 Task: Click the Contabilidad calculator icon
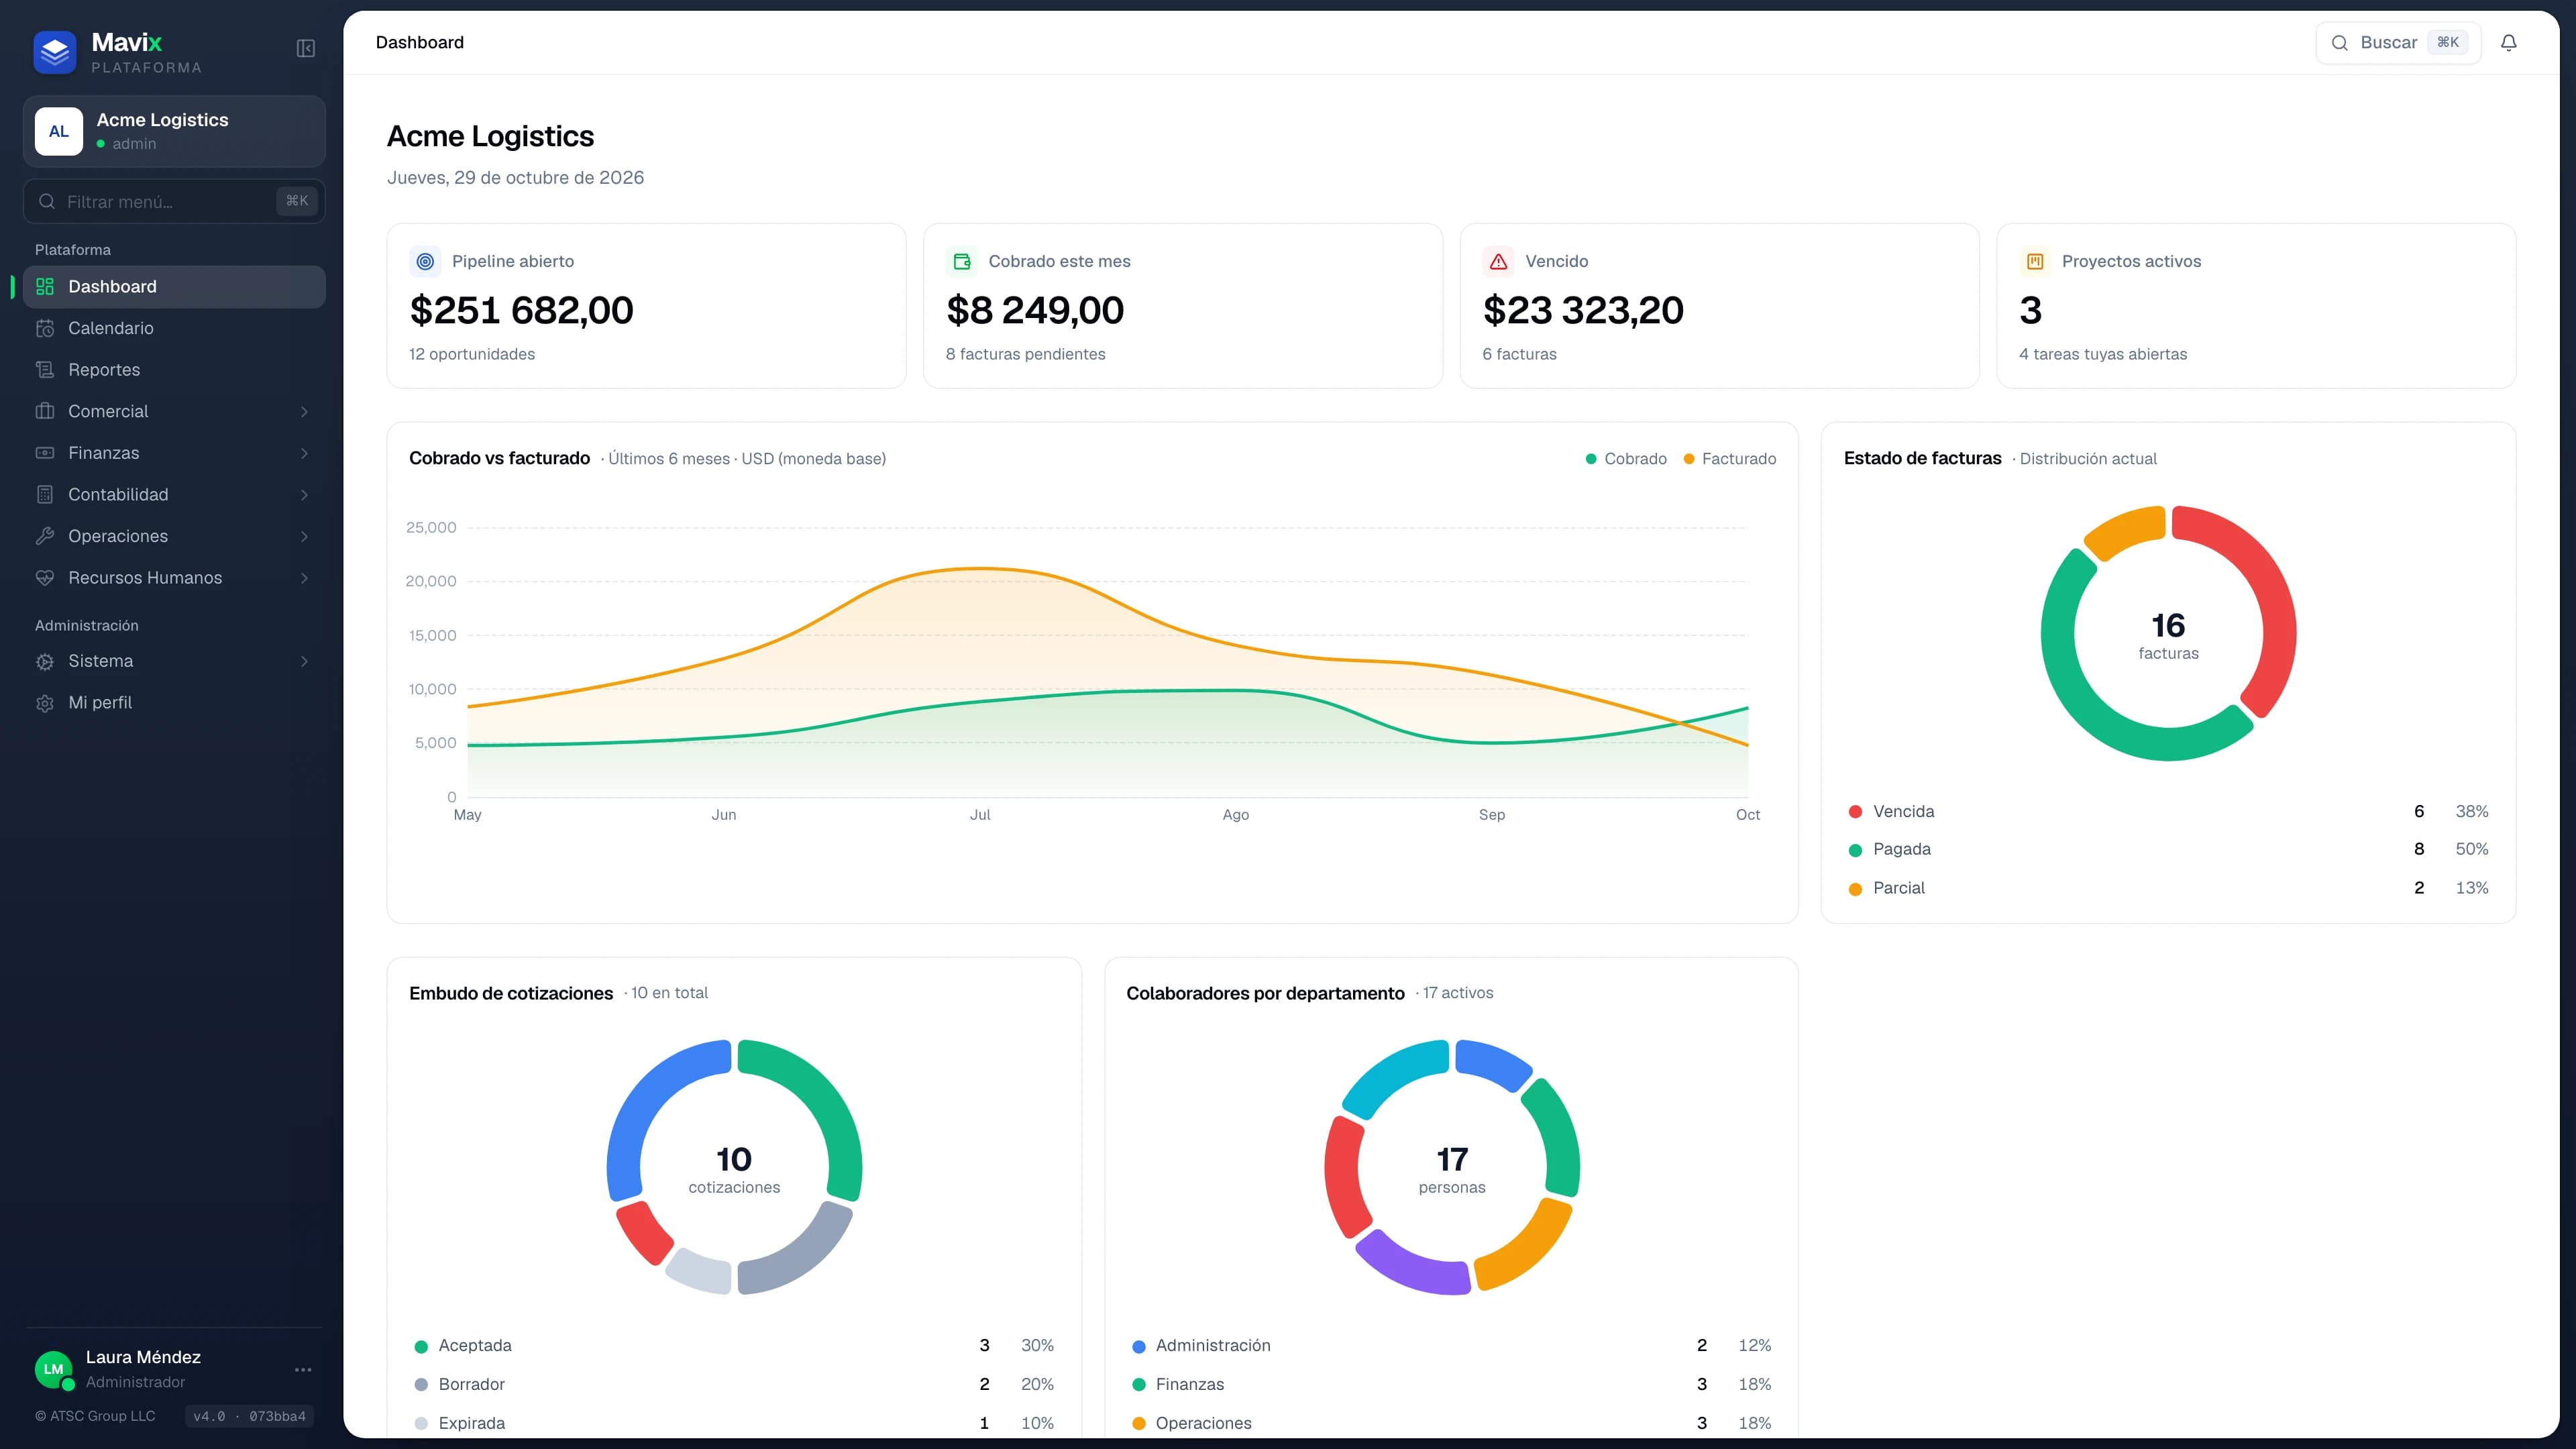[45, 495]
